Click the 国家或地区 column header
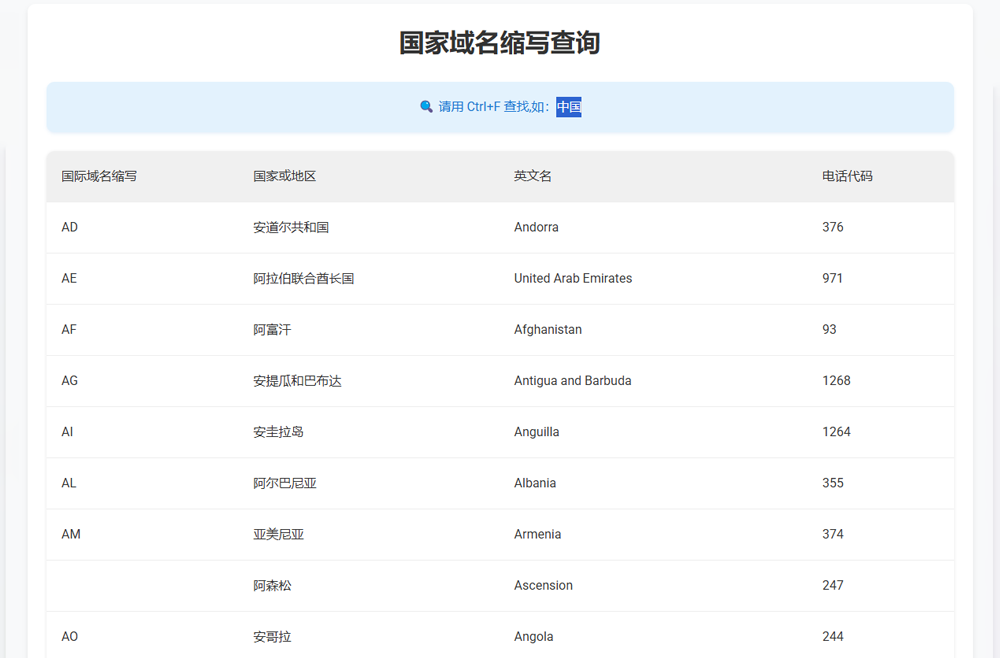The height and width of the screenshot is (658, 1000). click(x=284, y=176)
